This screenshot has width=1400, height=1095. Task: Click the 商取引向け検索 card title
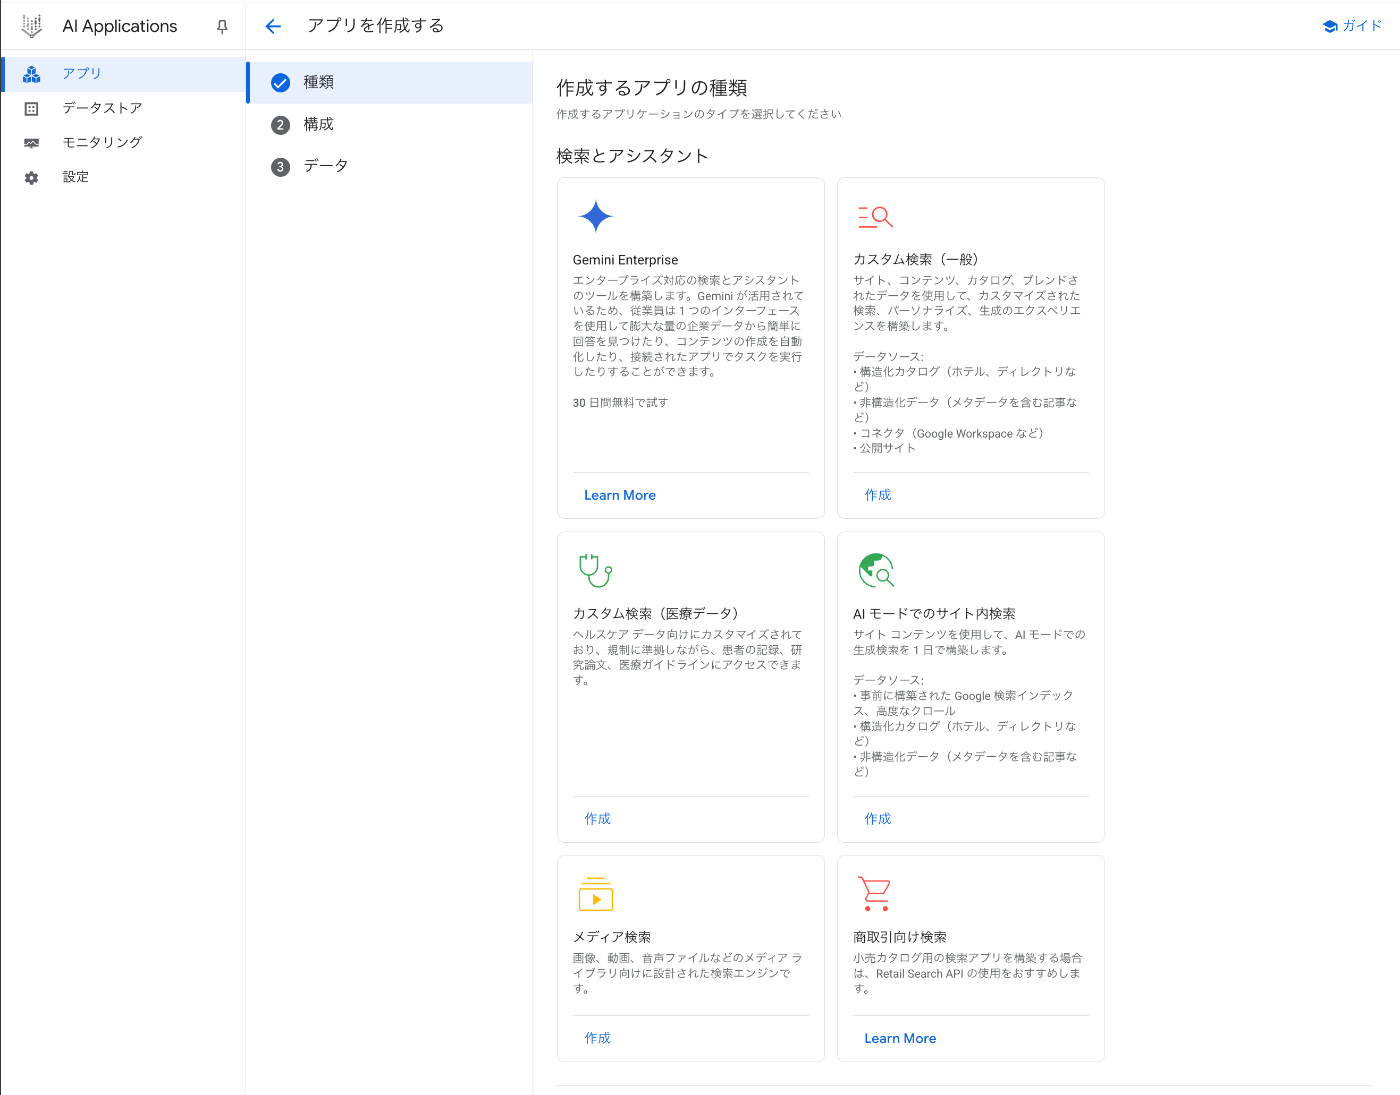tap(900, 938)
